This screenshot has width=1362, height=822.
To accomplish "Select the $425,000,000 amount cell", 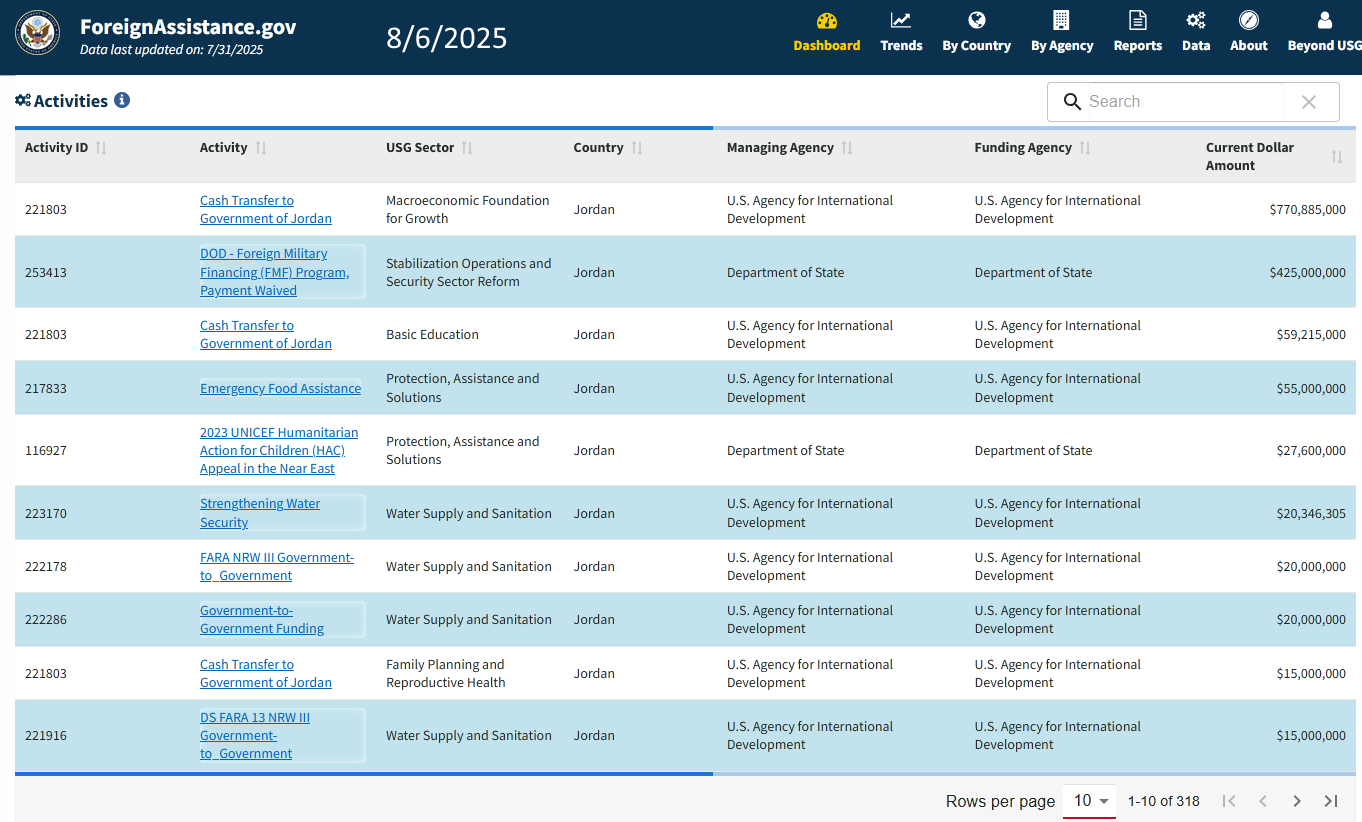I will click(x=1307, y=272).
